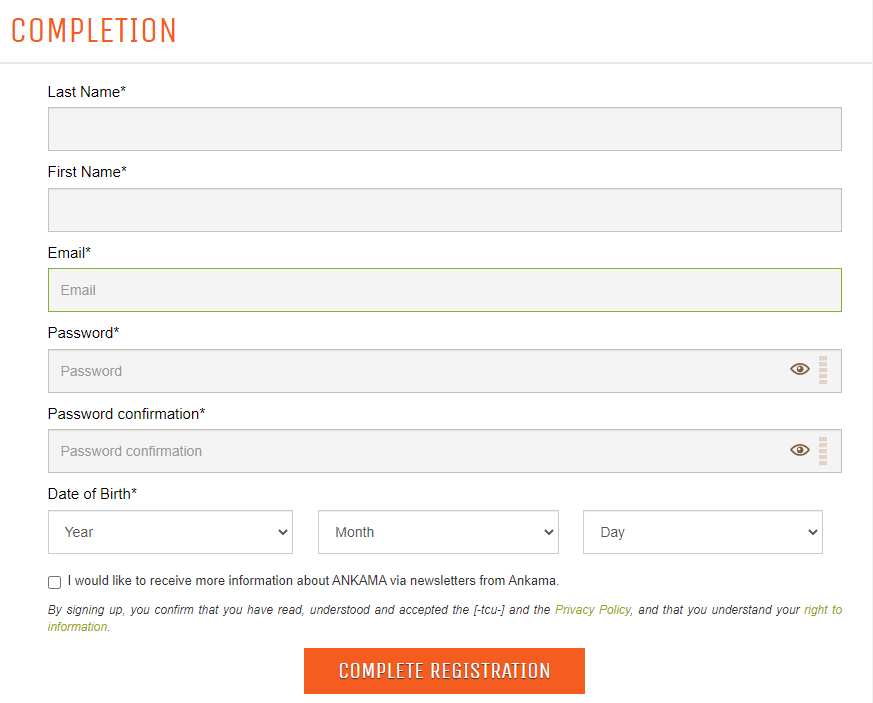Open the Privacy Policy link

point(592,609)
